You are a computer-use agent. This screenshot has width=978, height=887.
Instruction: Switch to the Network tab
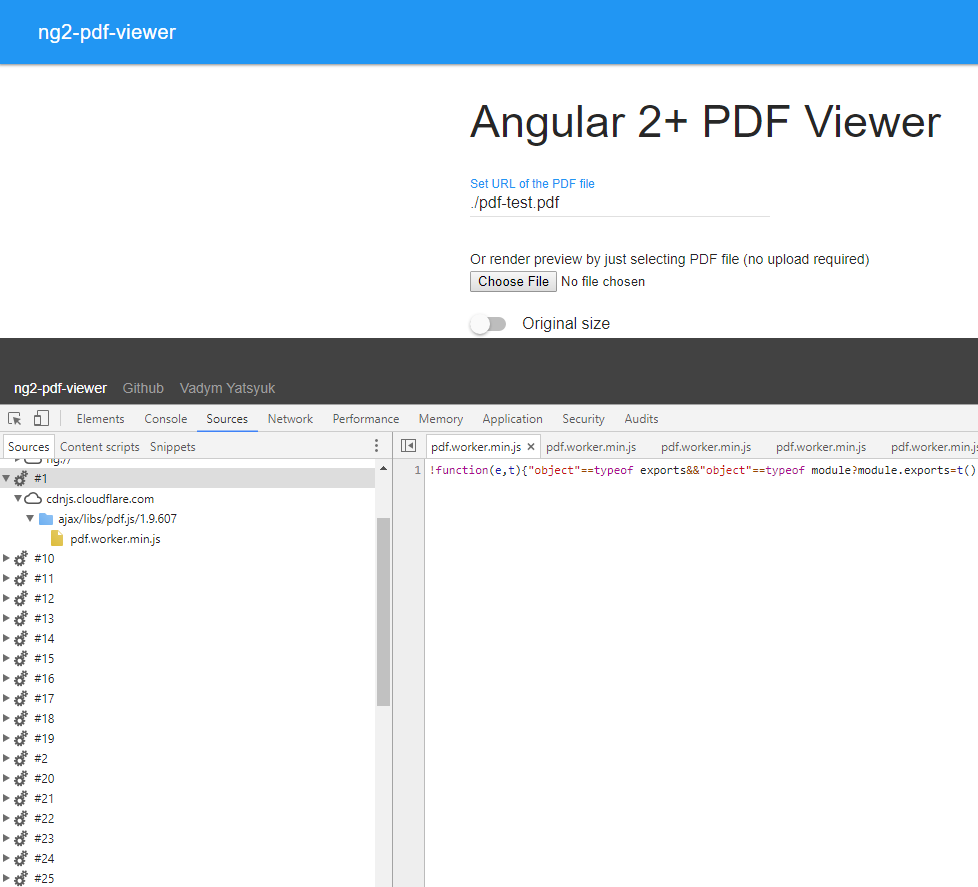click(290, 418)
